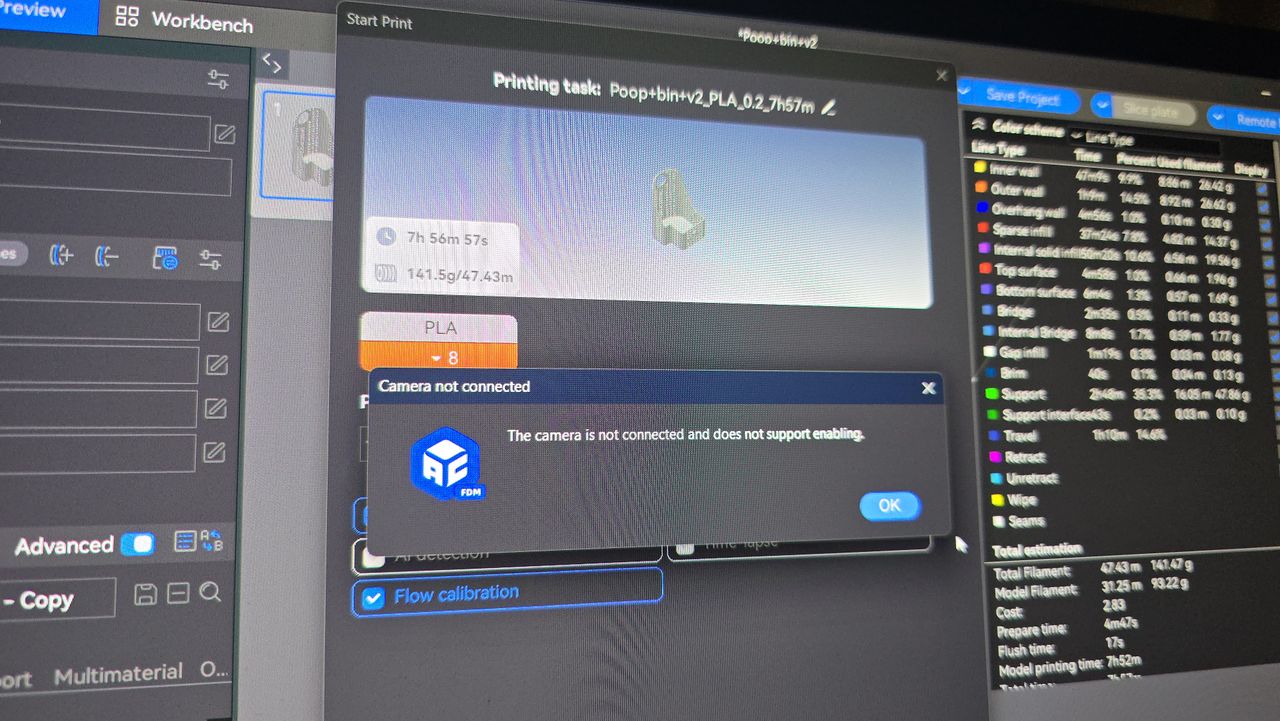This screenshot has height=721, width=1280.
Task: Toggle the Flow calibration checkbox
Action: [x=373, y=598]
